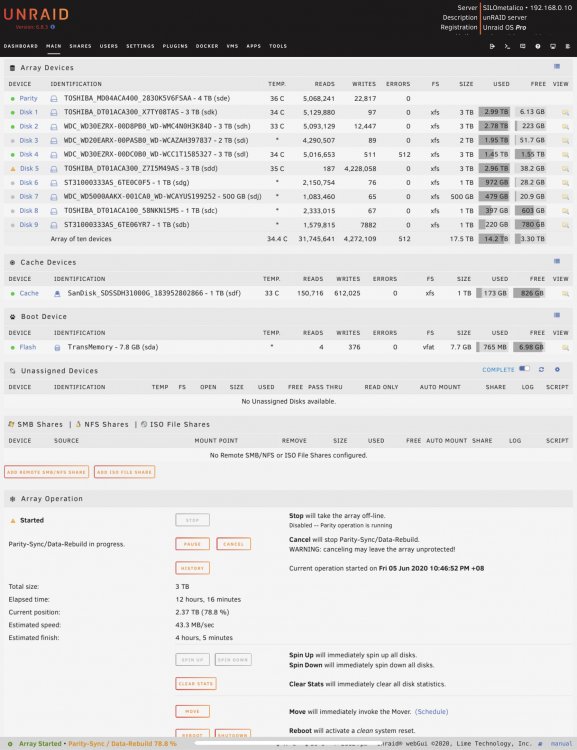This screenshot has width=577, height=750.
Task: Open the Settings menu tab
Action: click(x=140, y=46)
